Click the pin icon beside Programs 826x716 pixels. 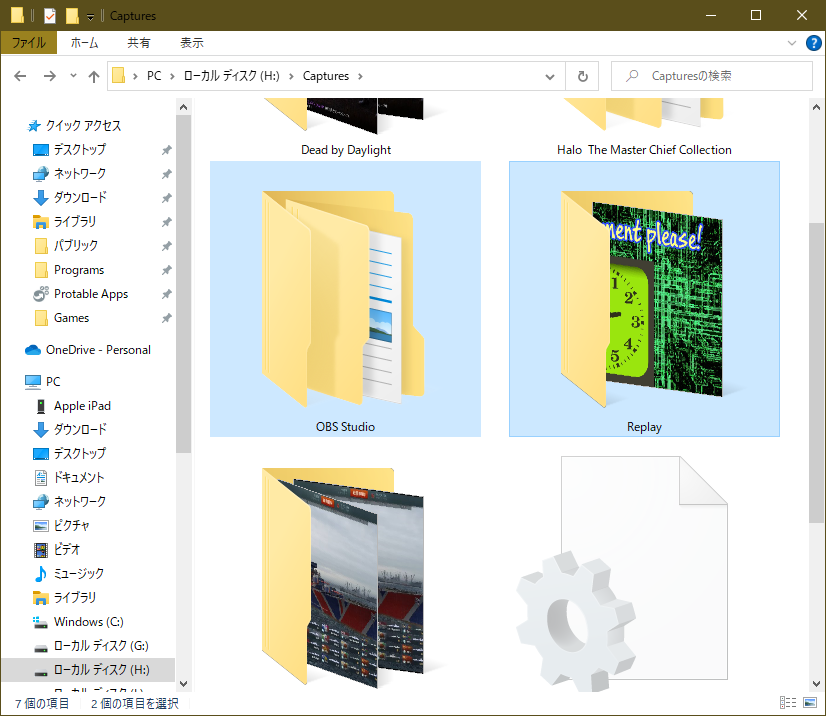[166, 270]
